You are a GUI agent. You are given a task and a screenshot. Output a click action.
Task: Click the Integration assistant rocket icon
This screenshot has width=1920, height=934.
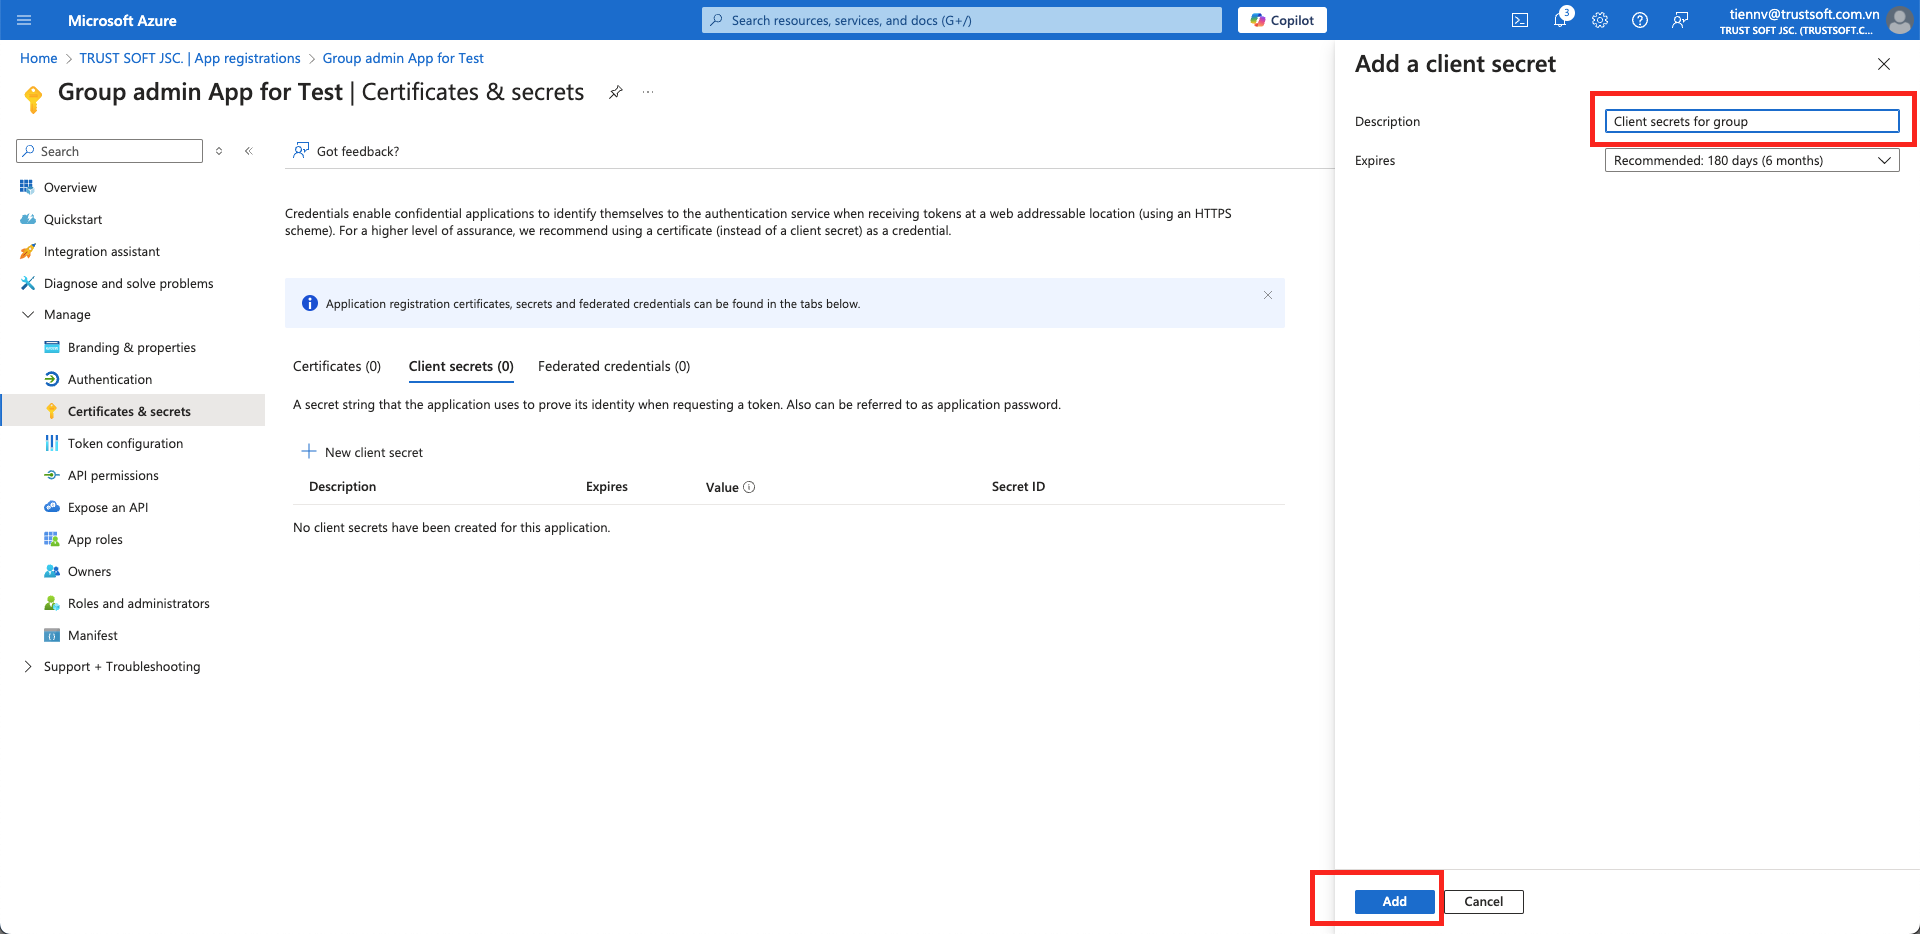[x=27, y=251]
